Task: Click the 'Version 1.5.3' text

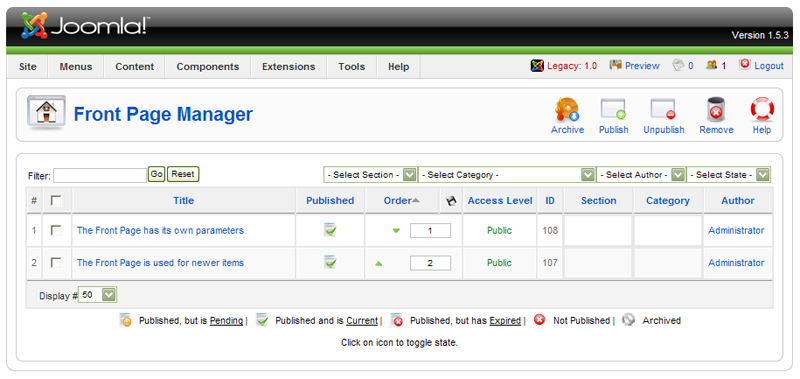Action: [x=760, y=35]
